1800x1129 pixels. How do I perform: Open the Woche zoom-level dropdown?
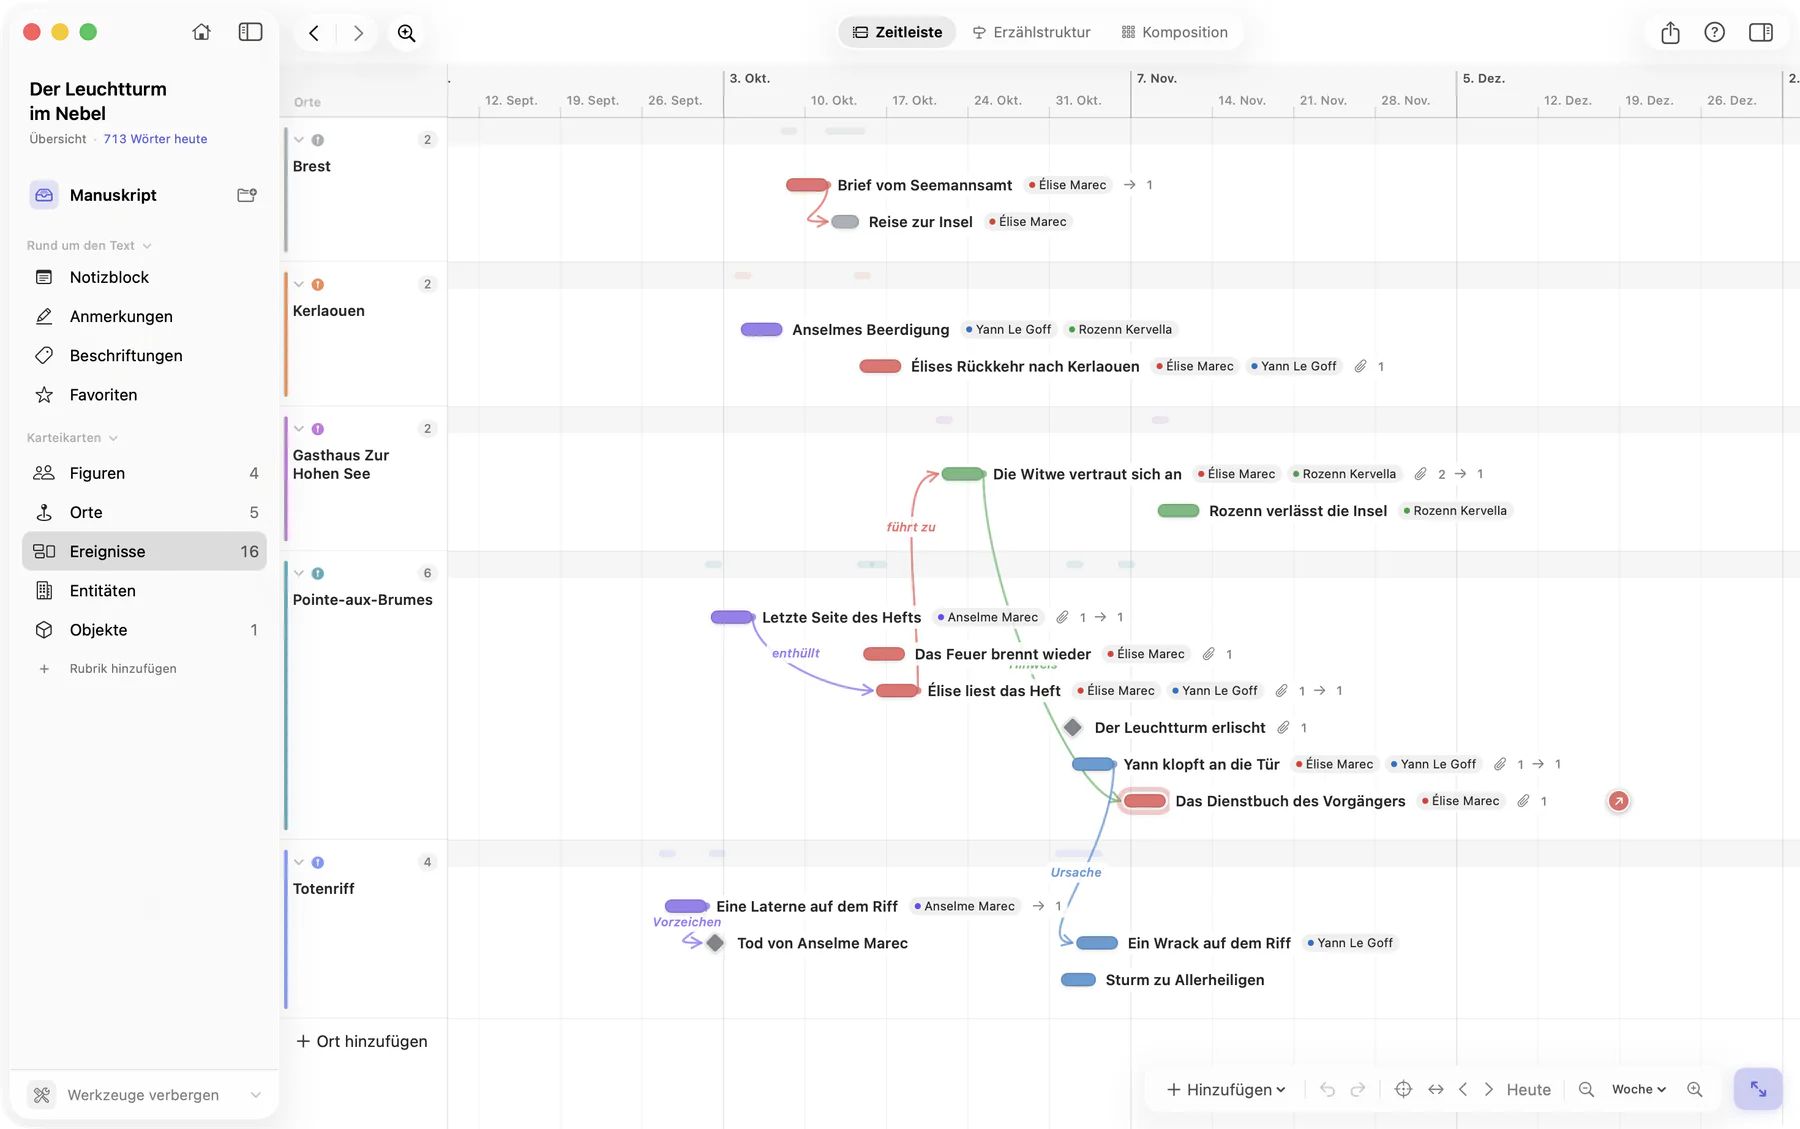click(1639, 1089)
